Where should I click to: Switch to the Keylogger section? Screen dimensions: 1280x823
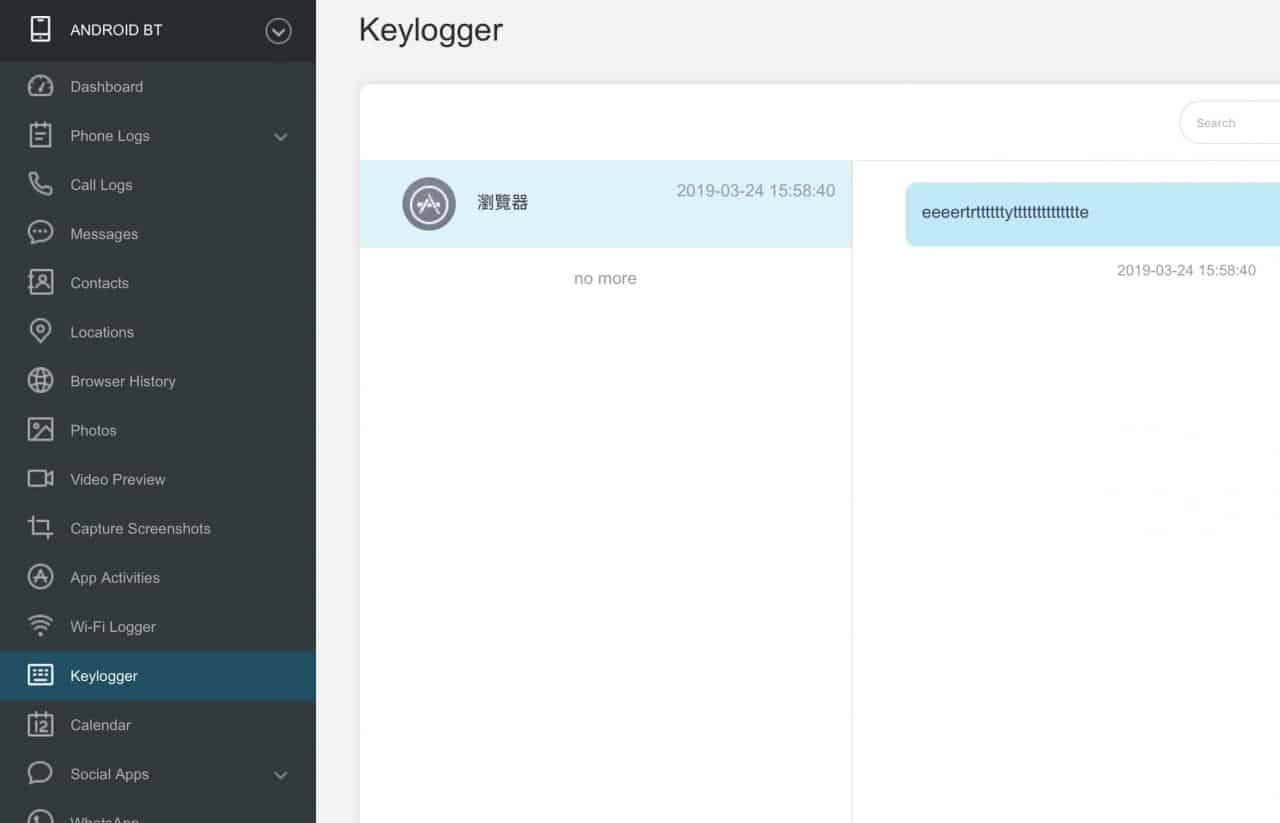(104, 675)
